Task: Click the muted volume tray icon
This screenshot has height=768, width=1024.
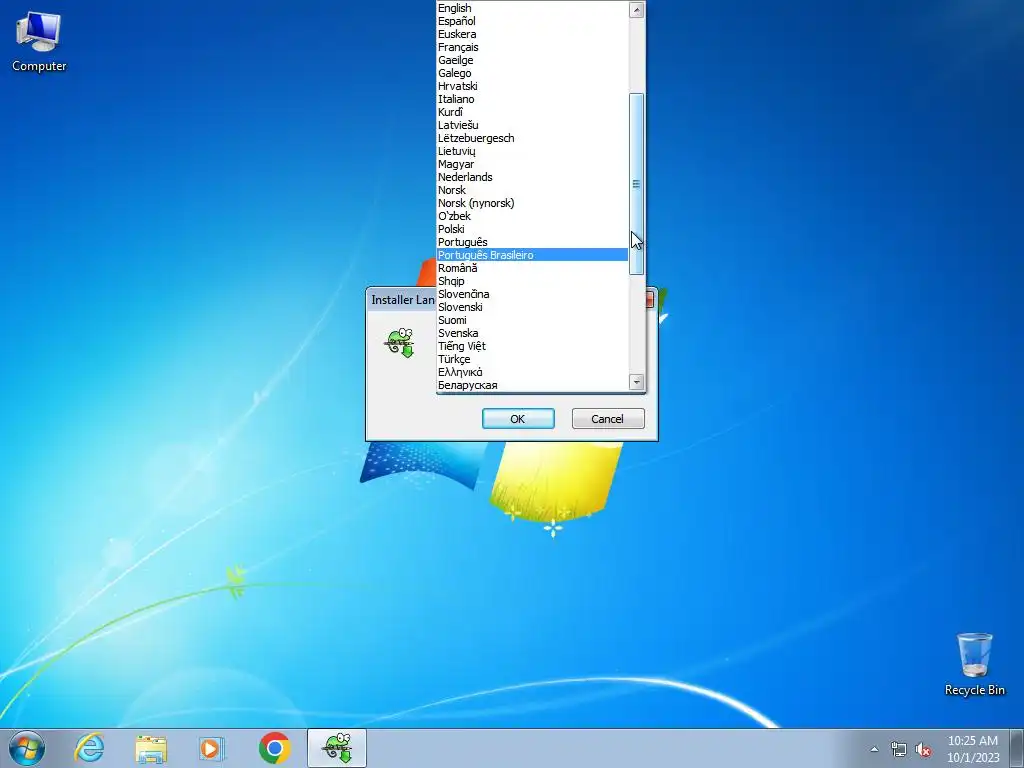Action: pos(923,749)
